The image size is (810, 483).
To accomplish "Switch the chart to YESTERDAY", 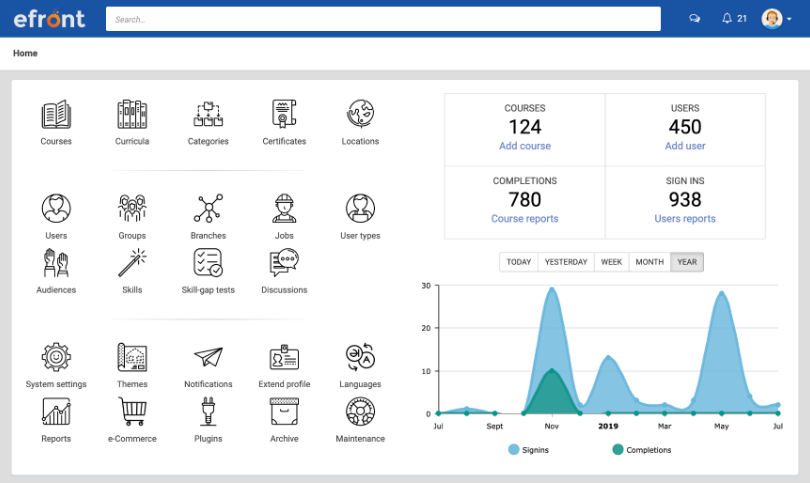I will pos(566,262).
